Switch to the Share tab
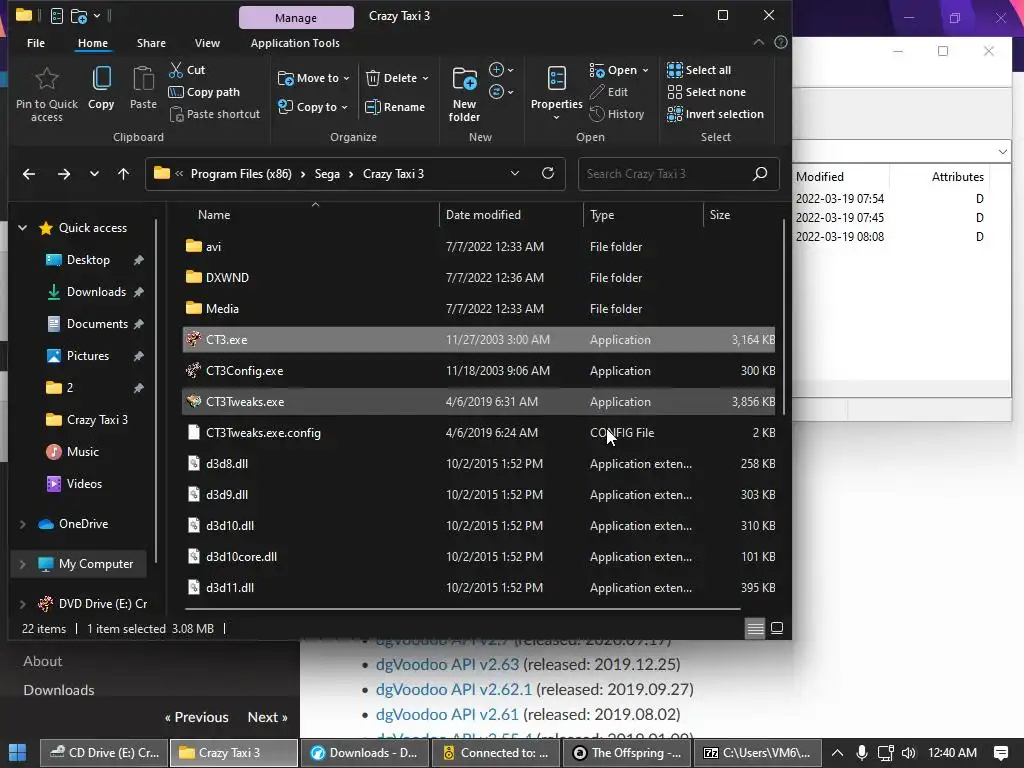 tap(151, 43)
